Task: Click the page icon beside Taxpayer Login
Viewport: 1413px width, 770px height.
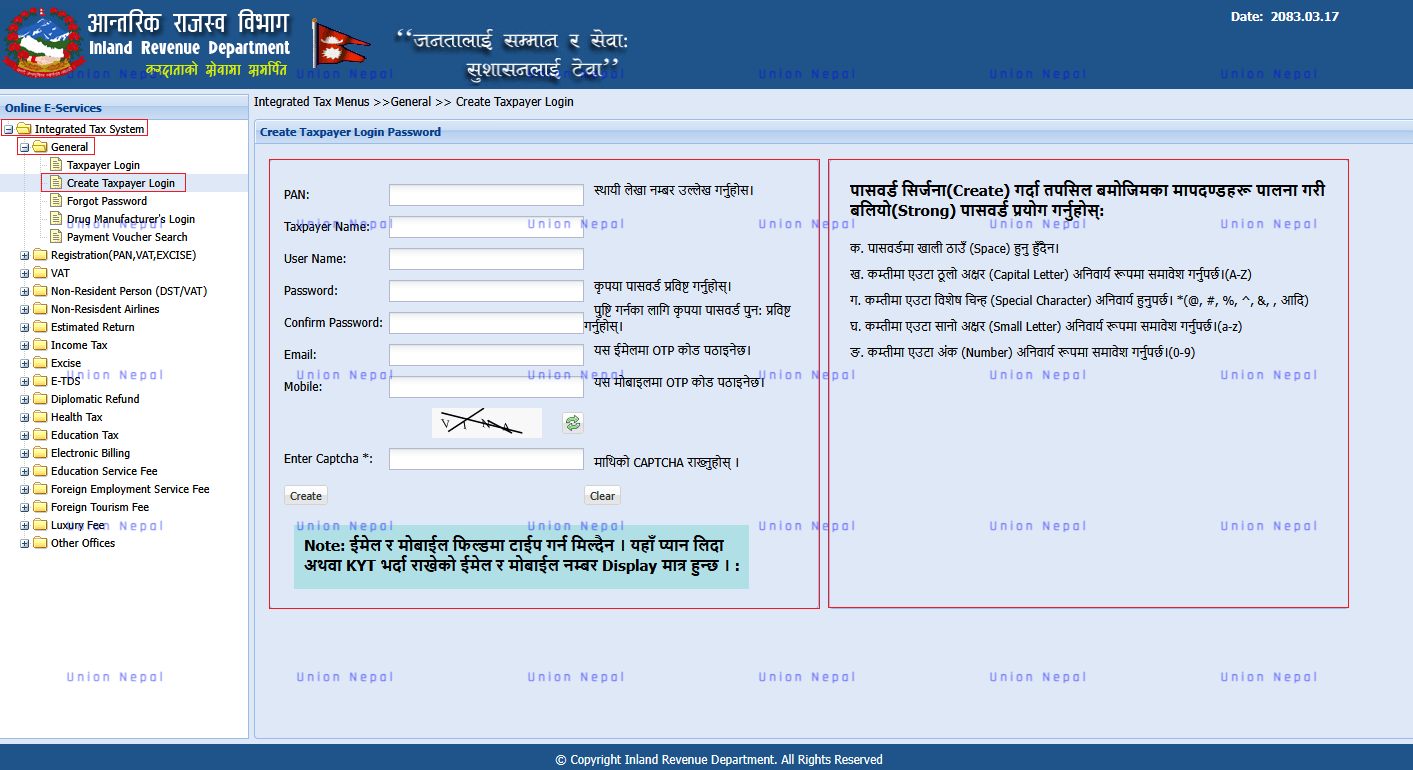Action: [56, 165]
